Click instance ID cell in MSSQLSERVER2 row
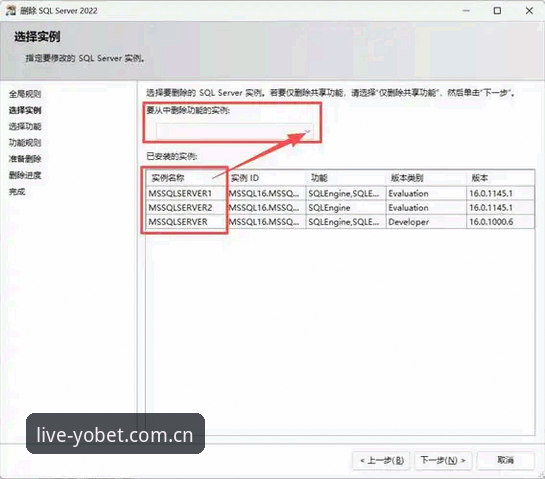The image size is (545, 479). (266, 208)
